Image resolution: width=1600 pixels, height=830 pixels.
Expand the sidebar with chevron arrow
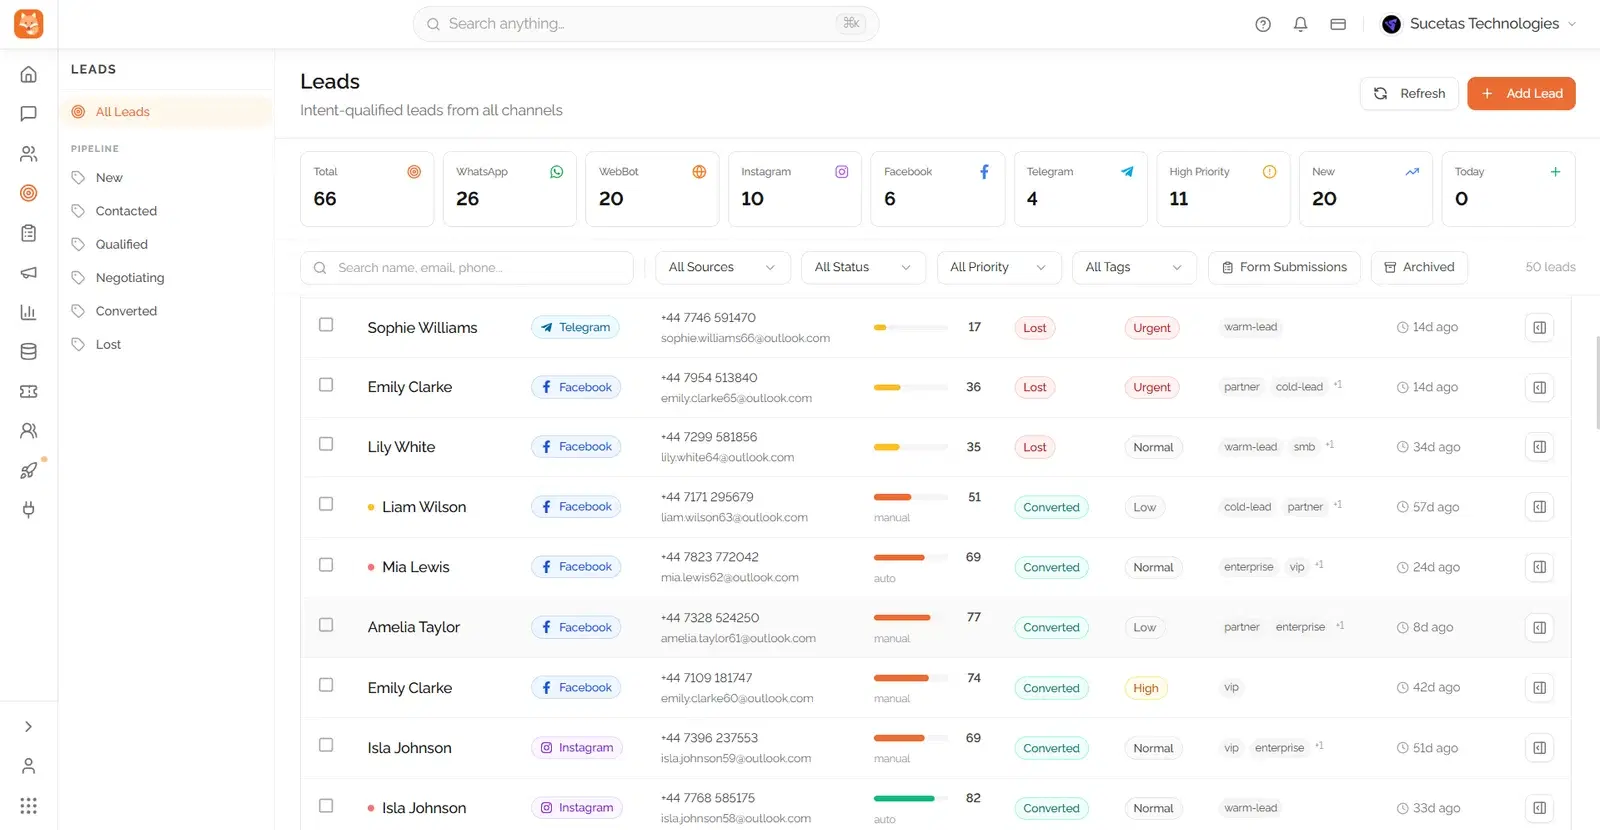tap(29, 727)
